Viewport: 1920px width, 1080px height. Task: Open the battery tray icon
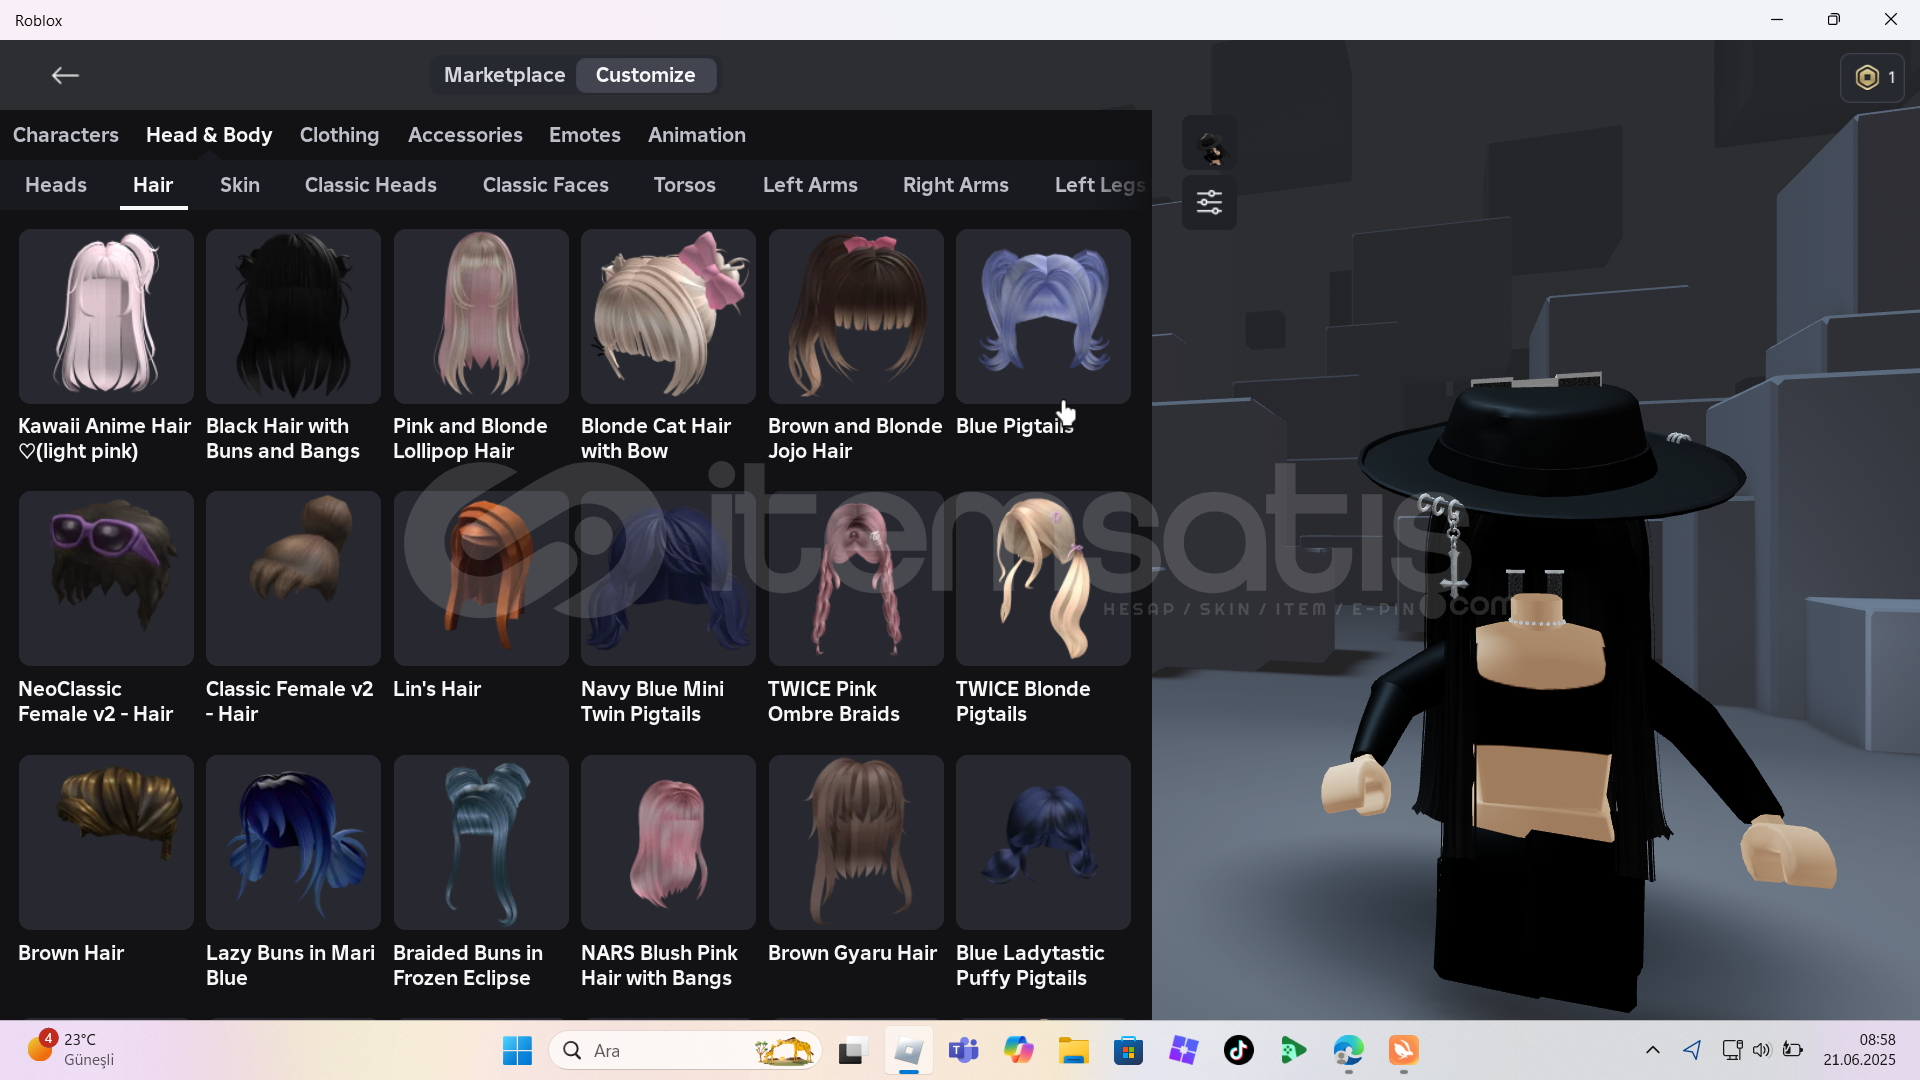pyautogui.click(x=1793, y=1050)
